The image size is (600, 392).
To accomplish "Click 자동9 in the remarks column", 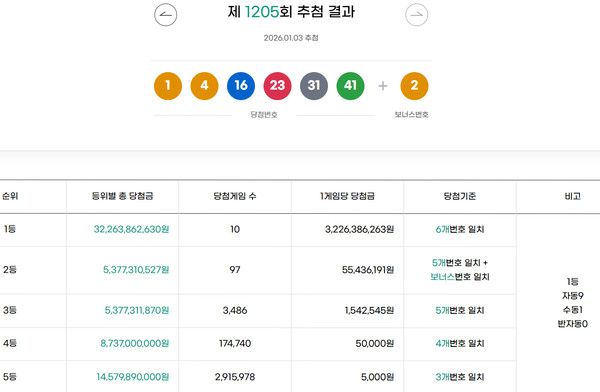I will (572, 296).
